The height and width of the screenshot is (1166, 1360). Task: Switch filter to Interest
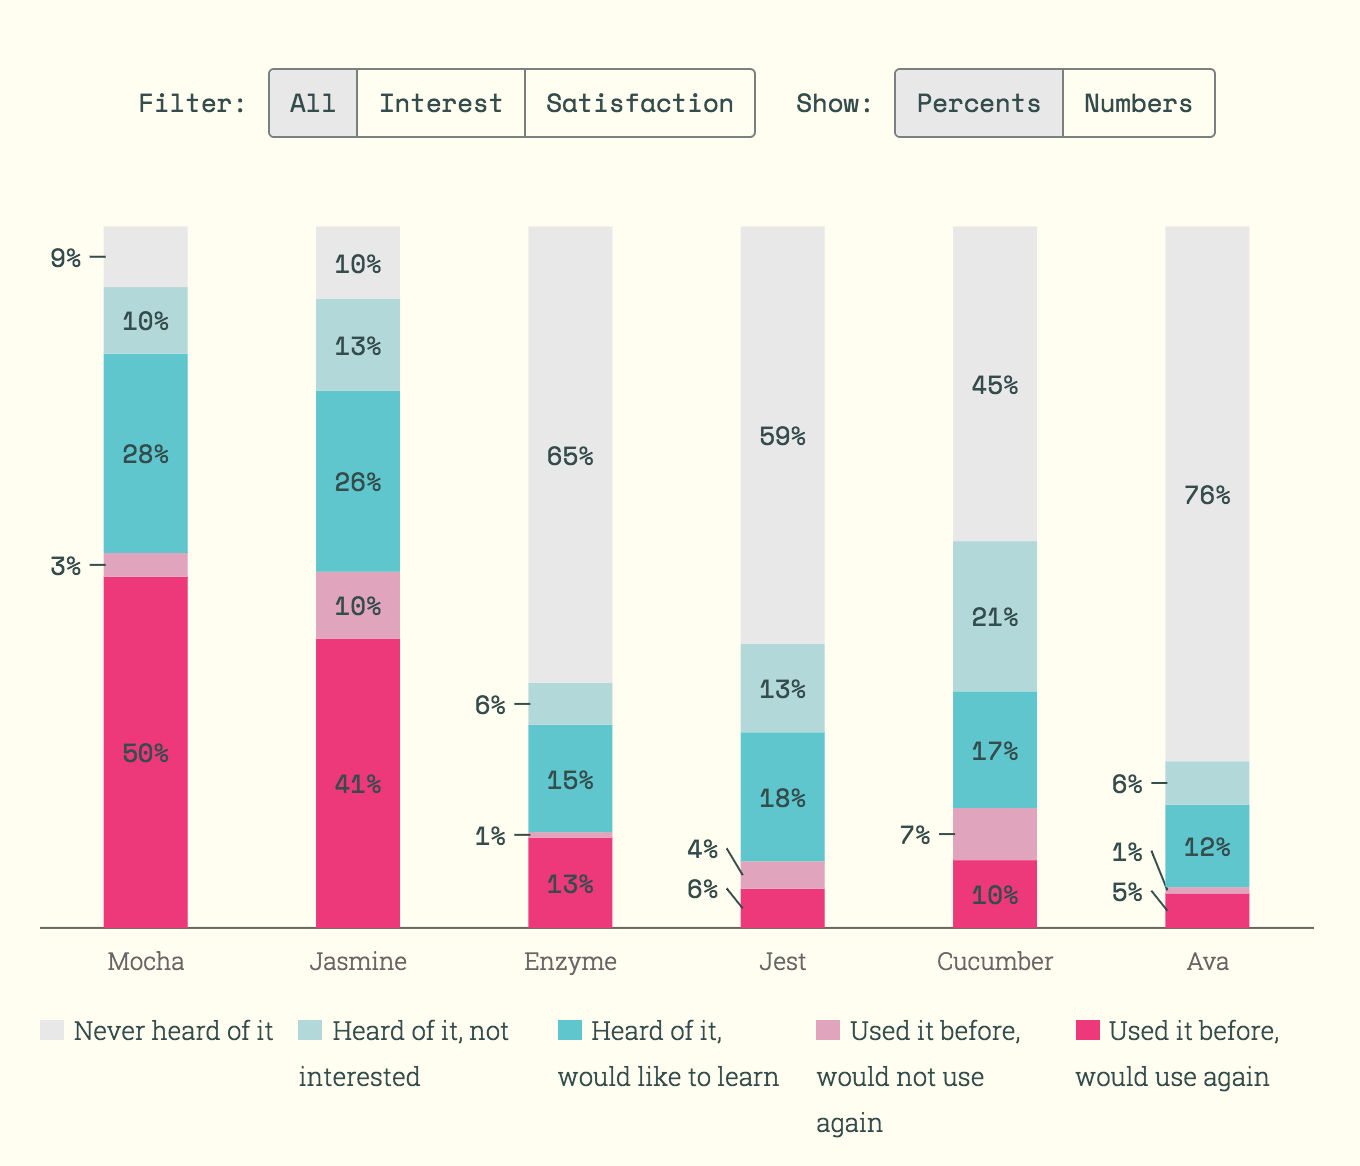pyautogui.click(x=441, y=103)
